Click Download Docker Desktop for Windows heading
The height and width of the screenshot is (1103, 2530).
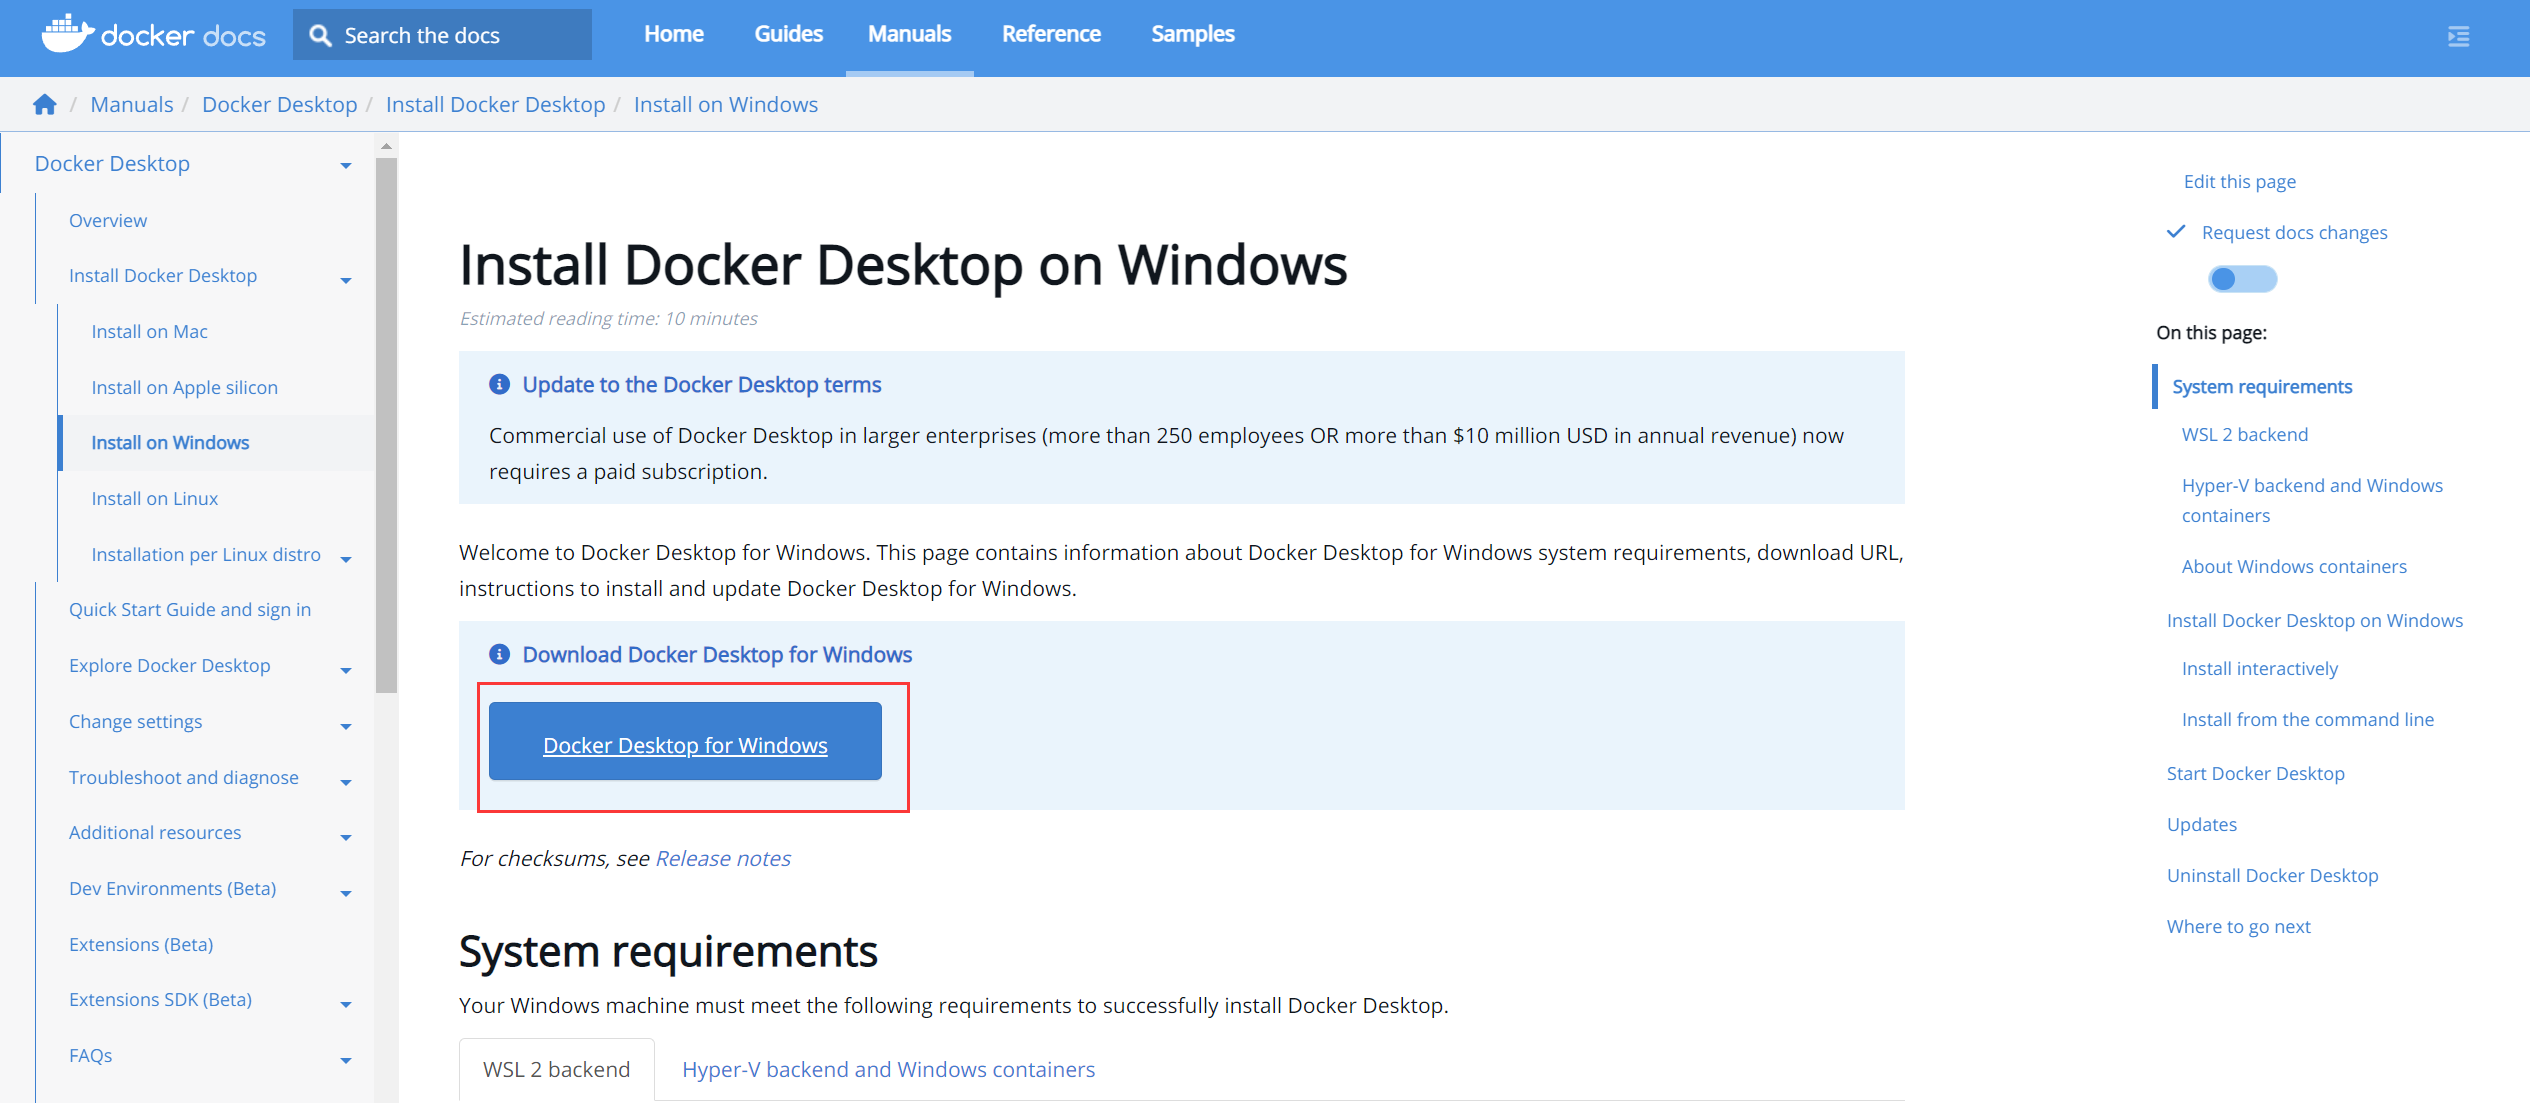click(x=717, y=654)
